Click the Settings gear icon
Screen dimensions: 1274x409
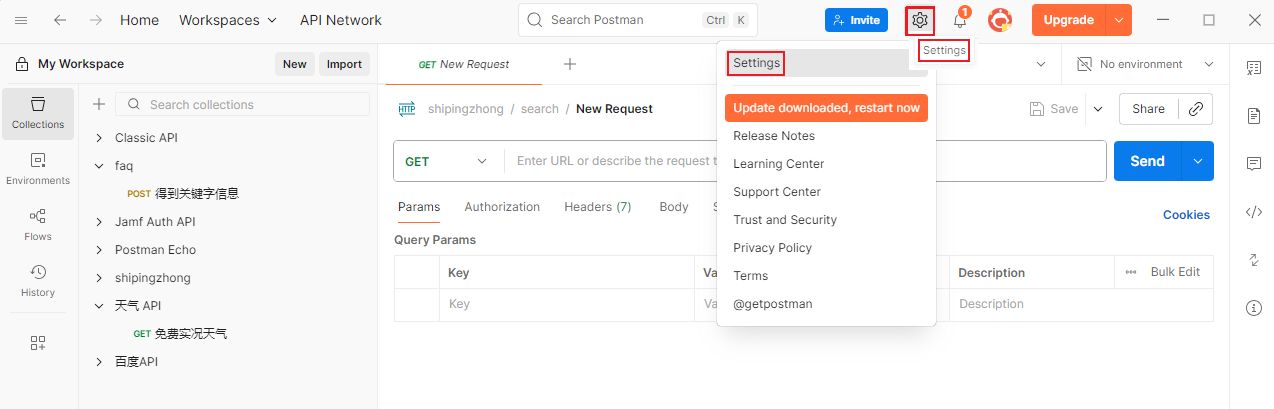920,20
